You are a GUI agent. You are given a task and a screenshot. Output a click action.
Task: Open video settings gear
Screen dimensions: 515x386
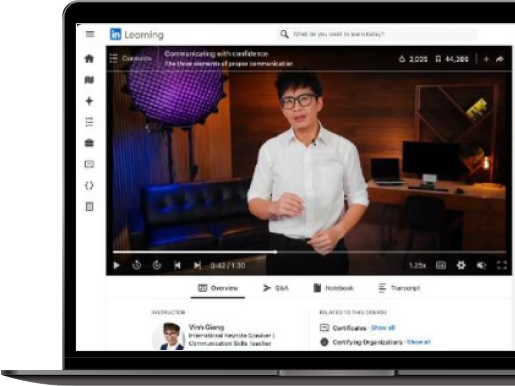(461, 265)
